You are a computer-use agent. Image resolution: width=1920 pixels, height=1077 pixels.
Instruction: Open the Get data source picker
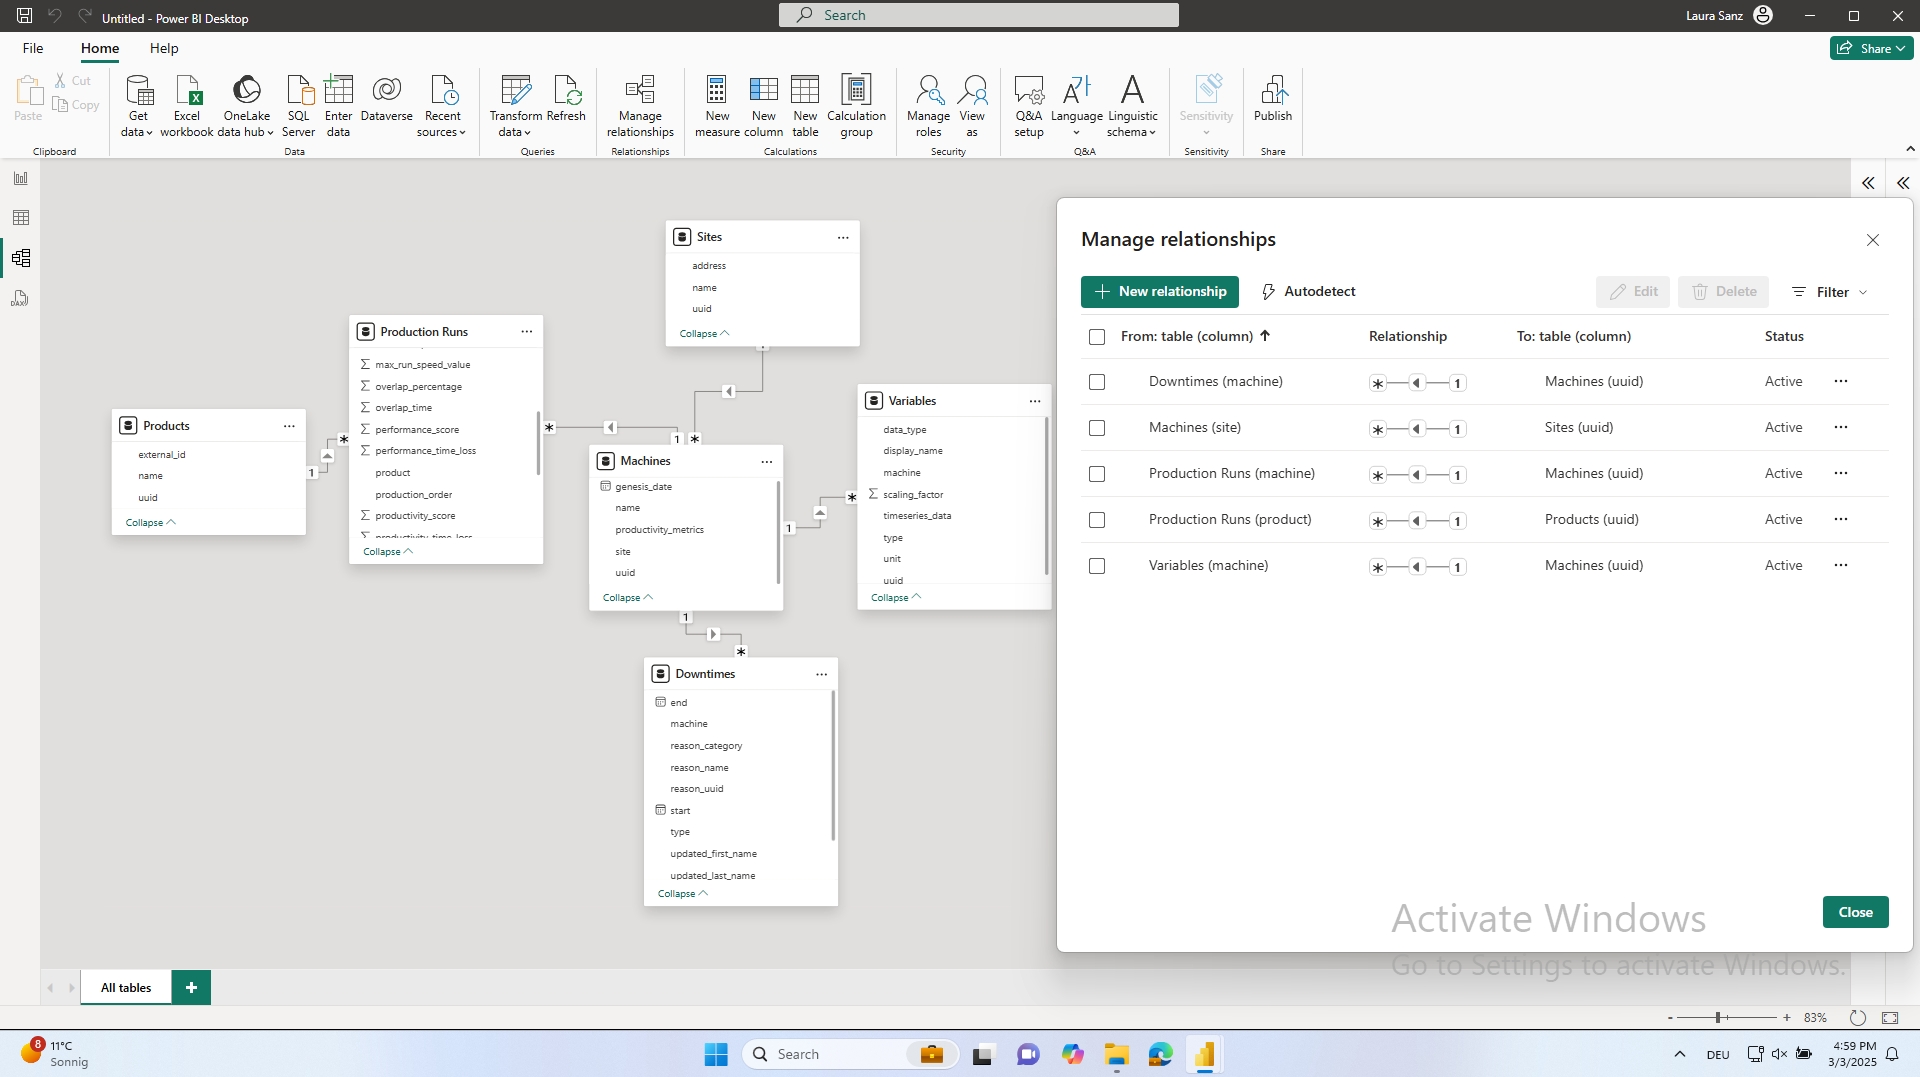[138, 106]
